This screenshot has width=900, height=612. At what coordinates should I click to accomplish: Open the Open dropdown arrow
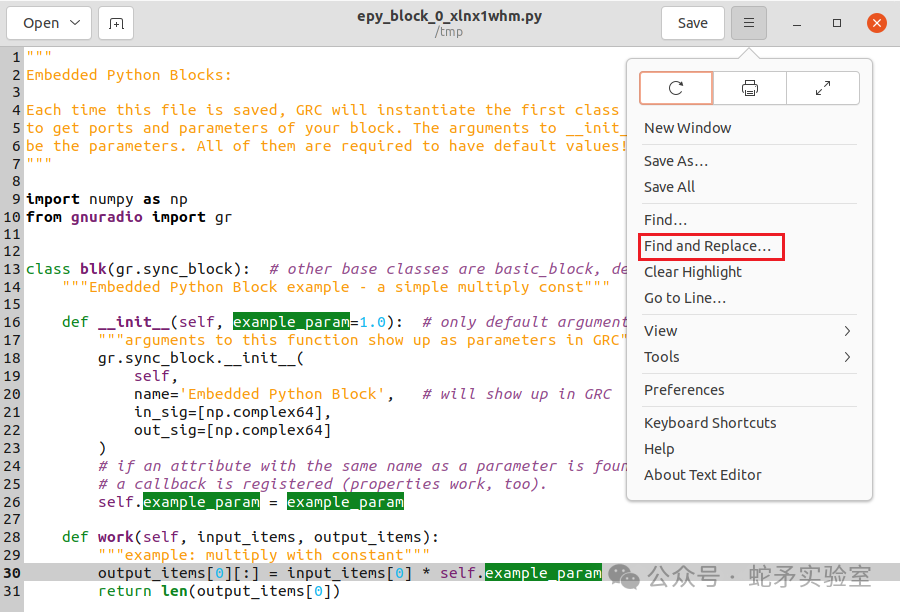75,23
